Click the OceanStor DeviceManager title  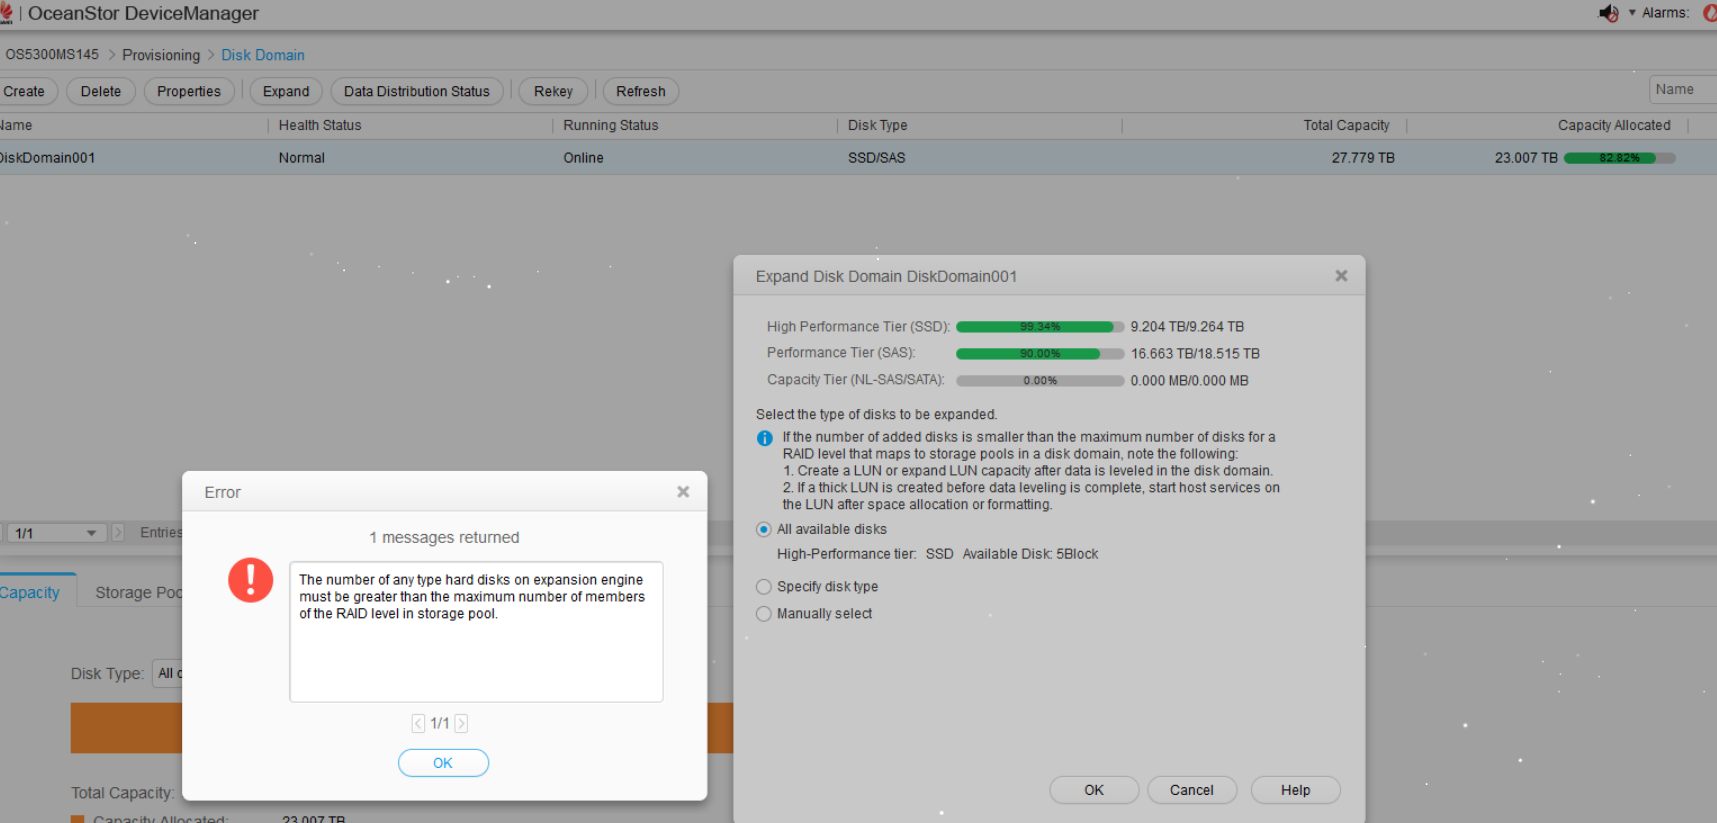pos(143,13)
